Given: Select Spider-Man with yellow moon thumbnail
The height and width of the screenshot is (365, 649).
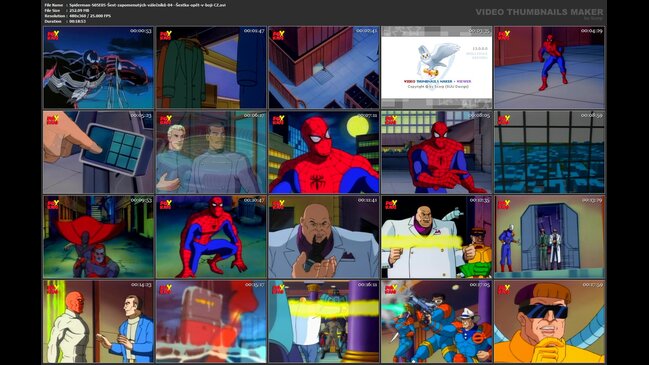Looking at the screenshot, I should (x=324, y=152).
